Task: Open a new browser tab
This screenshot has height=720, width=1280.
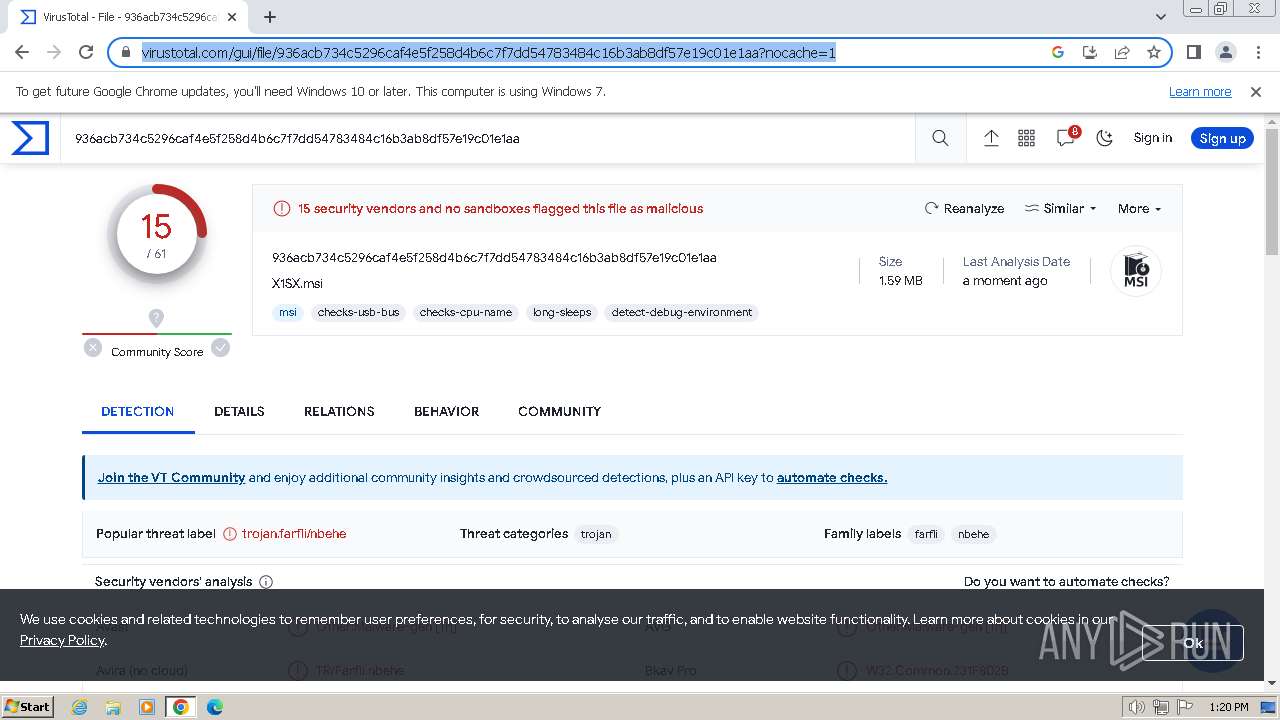Action: (270, 17)
